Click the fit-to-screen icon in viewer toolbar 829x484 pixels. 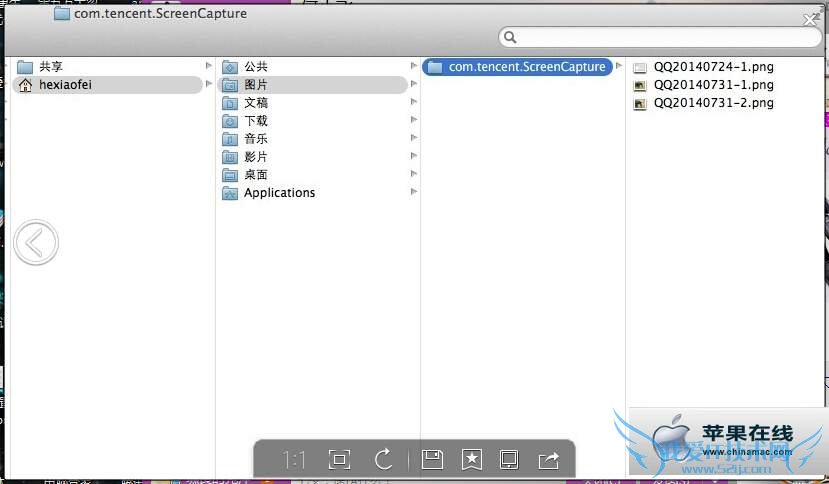pyautogui.click(x=339, y=459)
